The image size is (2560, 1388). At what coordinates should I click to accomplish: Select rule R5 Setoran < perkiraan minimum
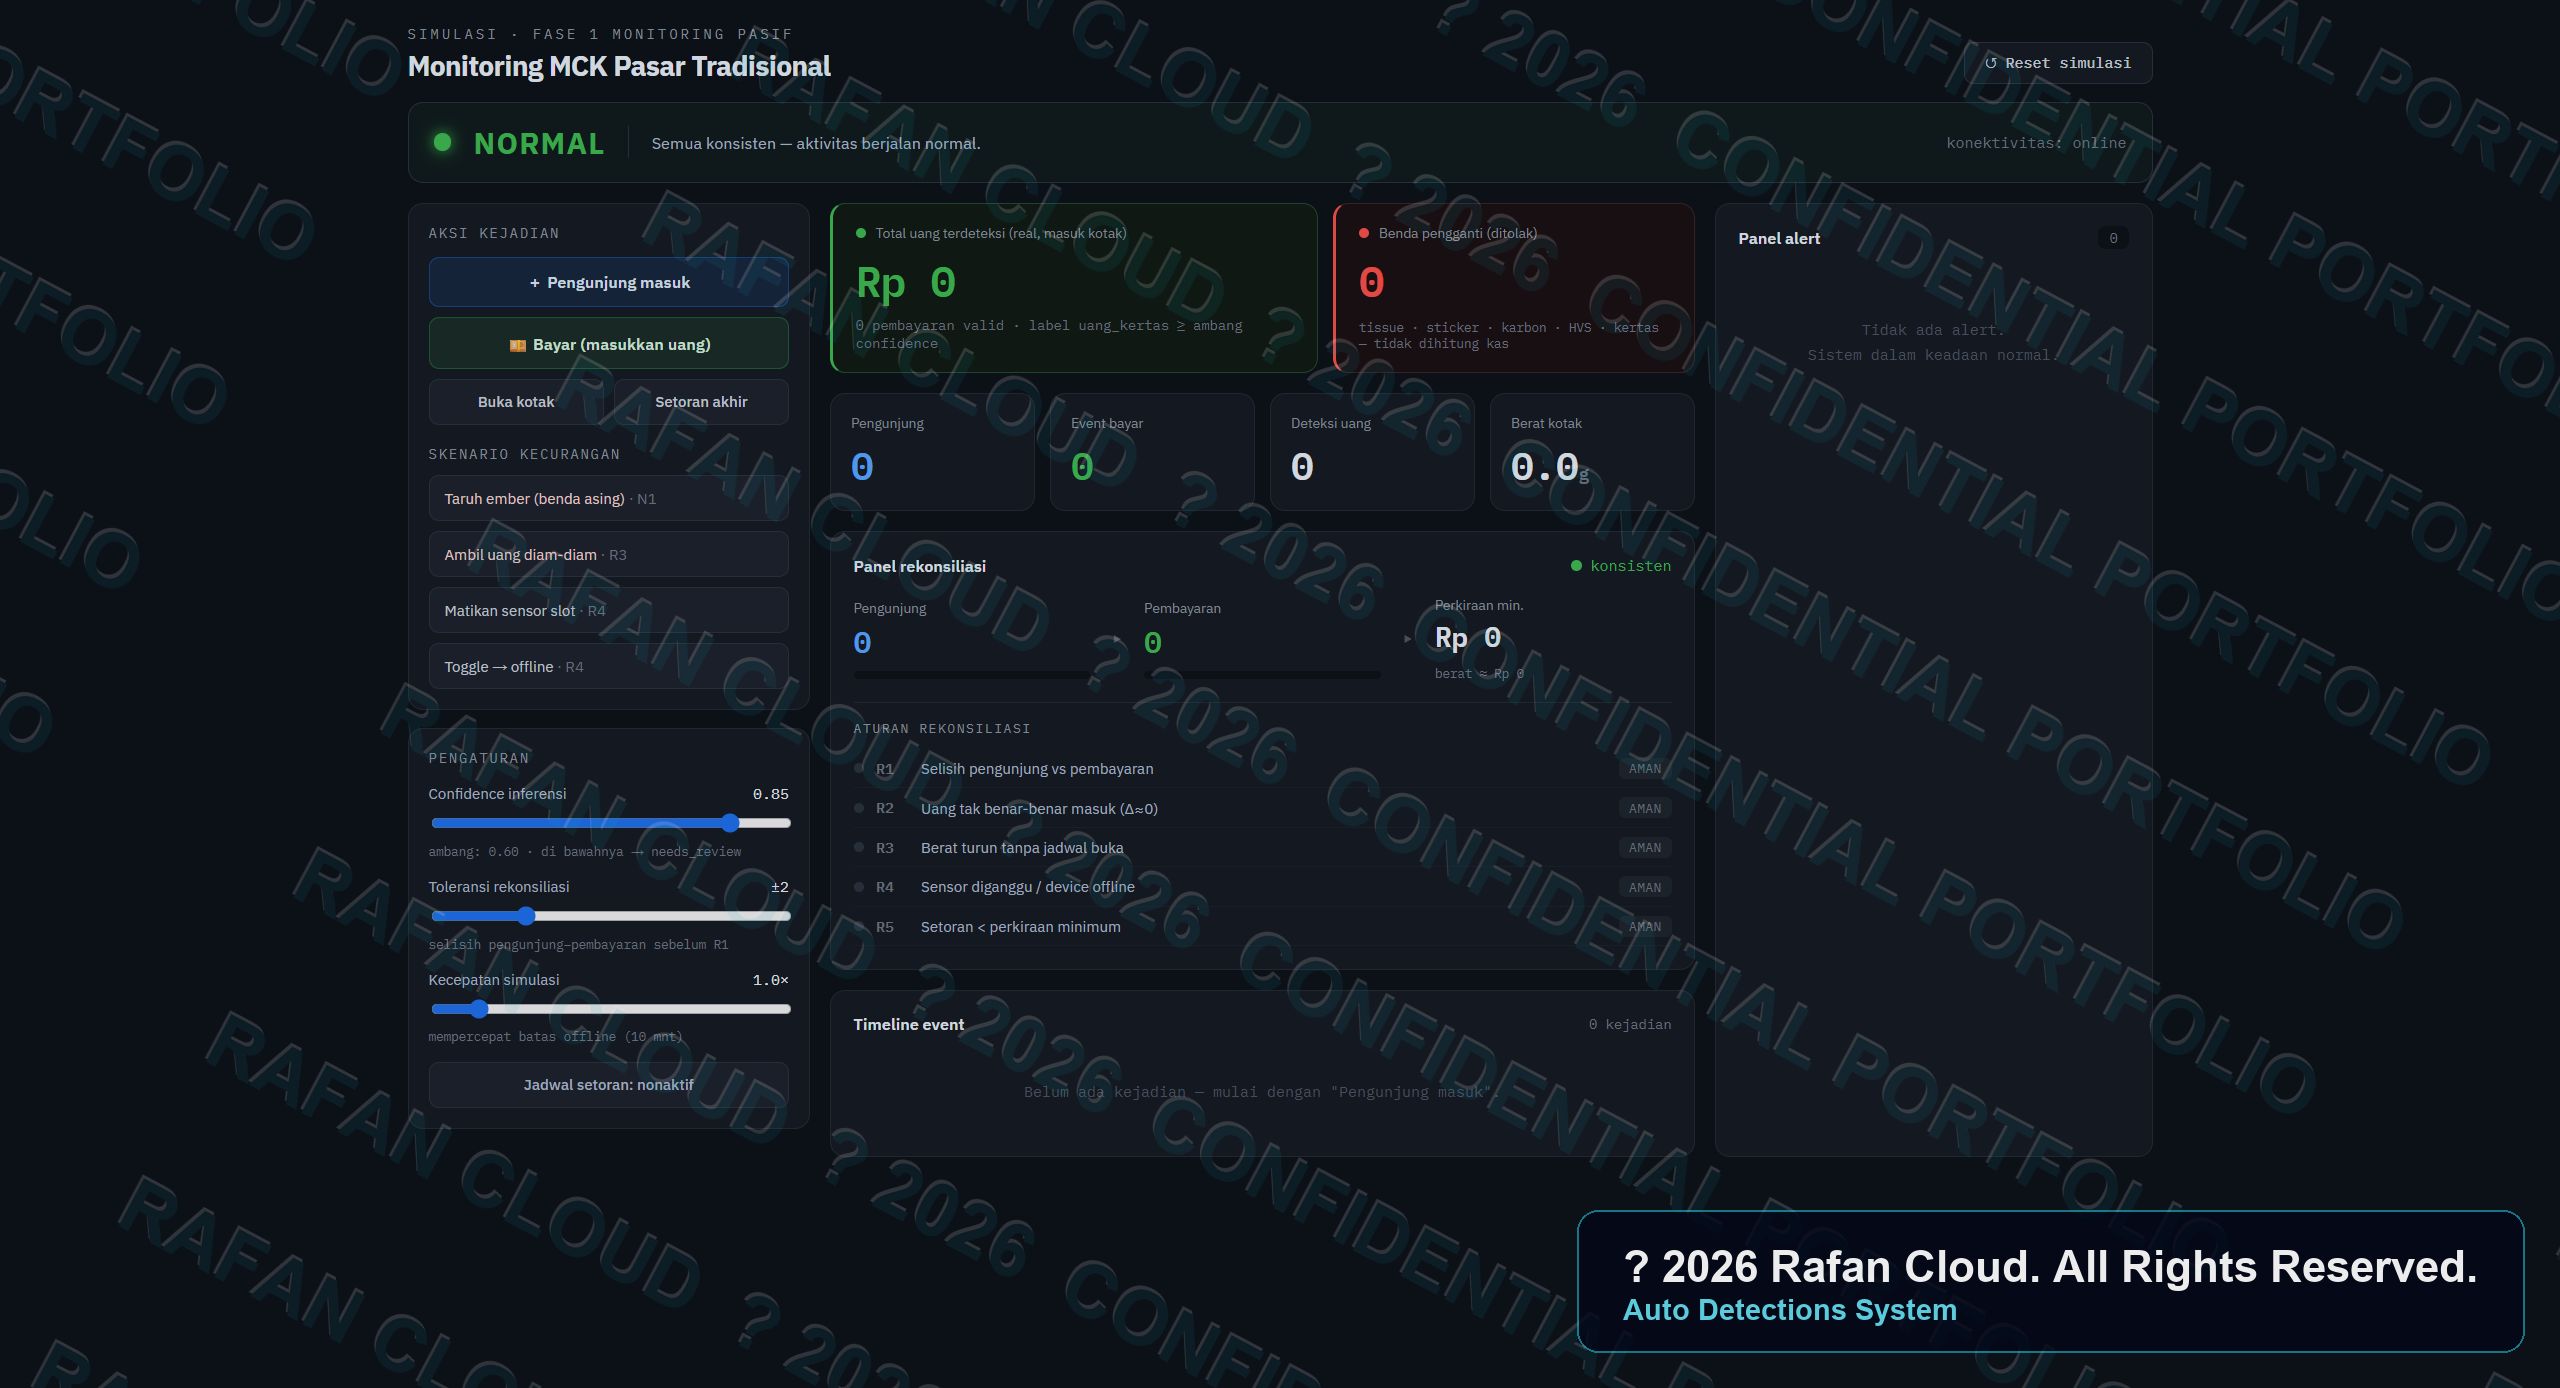(1262, 927)
